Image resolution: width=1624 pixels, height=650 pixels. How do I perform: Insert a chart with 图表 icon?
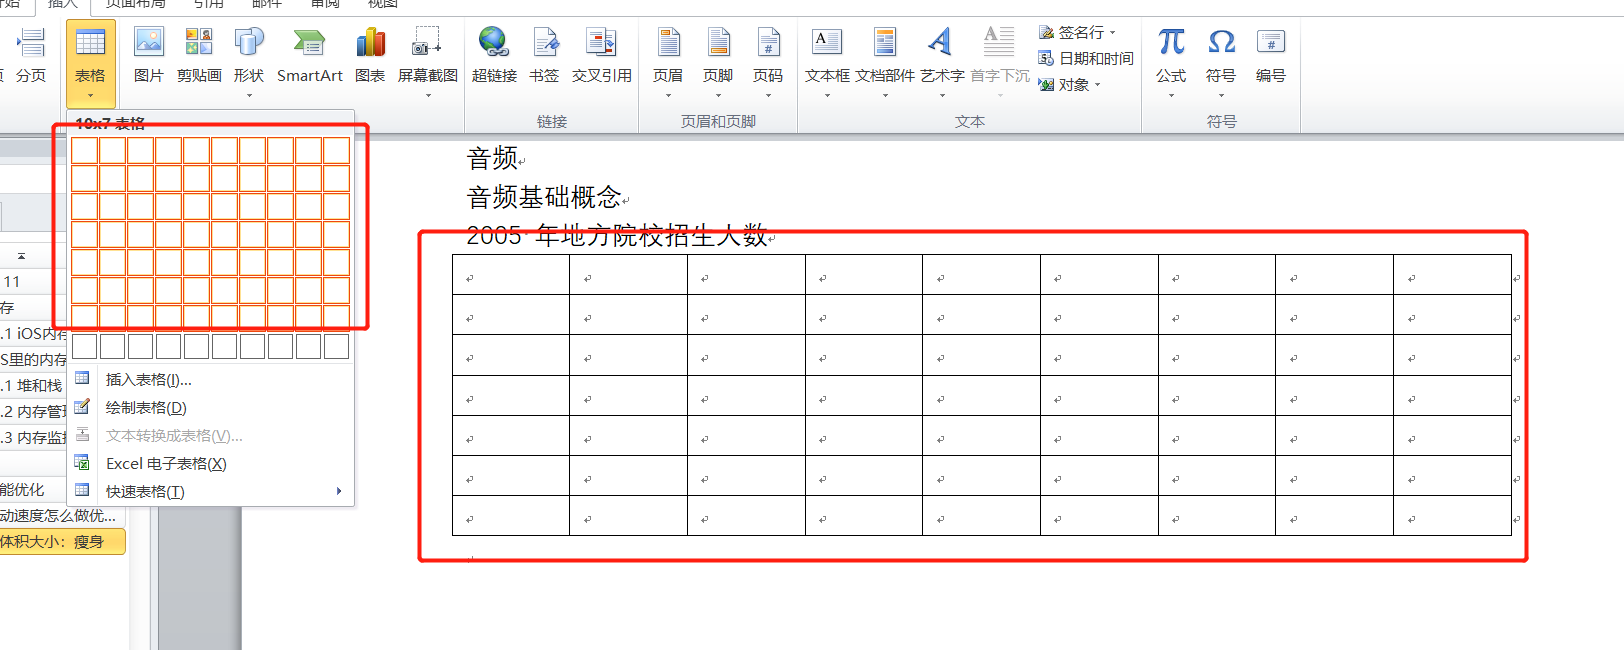pos(370,54)
